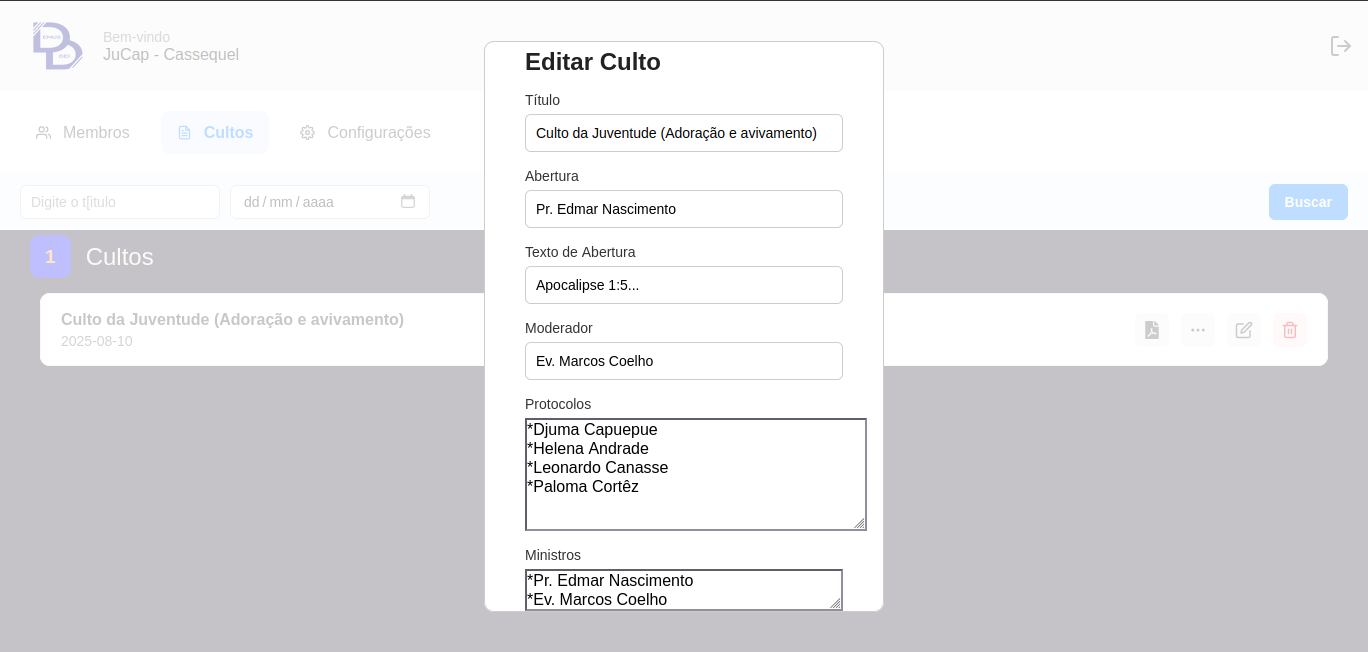1368x652 pixels.
Task: Focus the Abertura input field
Action: (x=683, y=209)
